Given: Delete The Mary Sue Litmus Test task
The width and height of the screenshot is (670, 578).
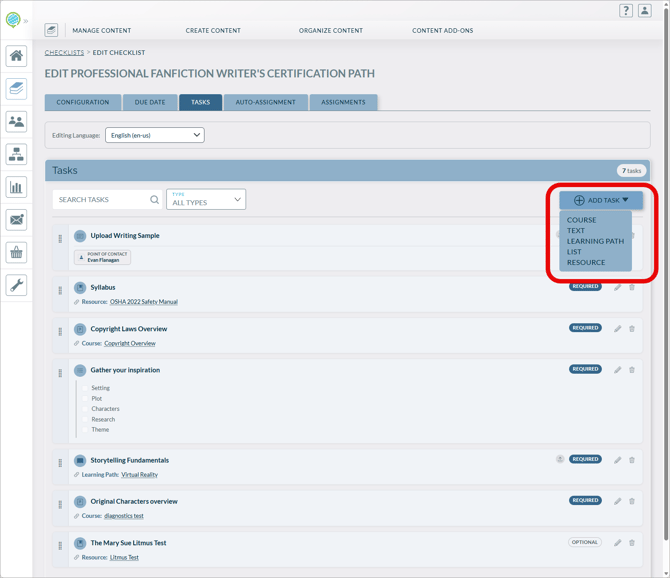Looking at the screenshot, I should coord(632,543).
